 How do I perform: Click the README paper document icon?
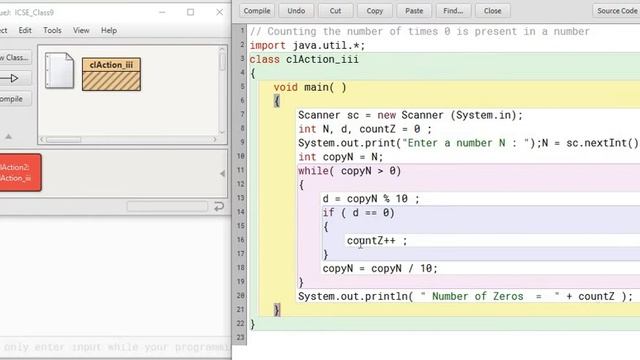pyautogui.click(x=60, y=70)
